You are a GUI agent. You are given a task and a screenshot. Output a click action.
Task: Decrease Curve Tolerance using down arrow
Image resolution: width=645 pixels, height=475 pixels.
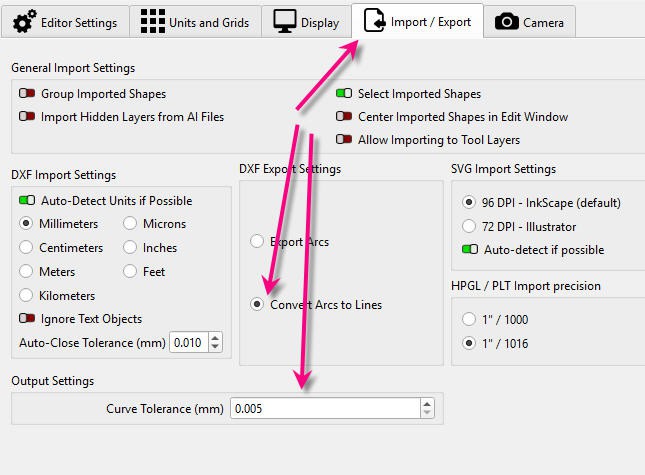pyautogui.click(x=428, y=413)
